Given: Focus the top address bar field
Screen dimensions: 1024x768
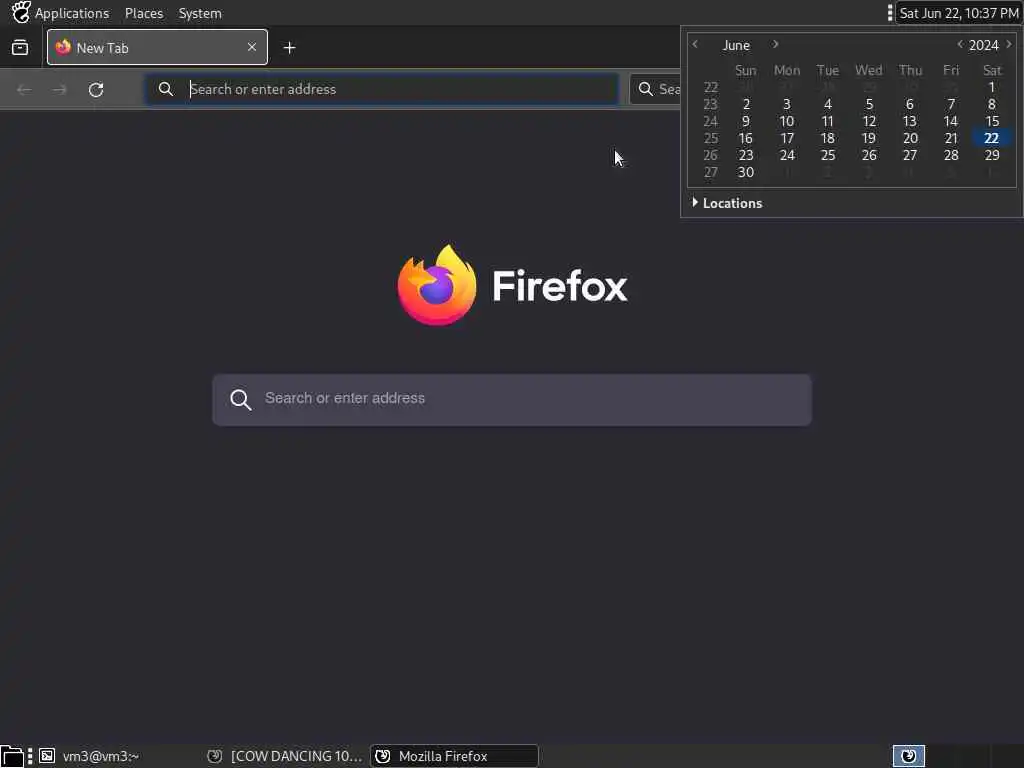Looking at the screenshot, I should click(x=381, y=89).
